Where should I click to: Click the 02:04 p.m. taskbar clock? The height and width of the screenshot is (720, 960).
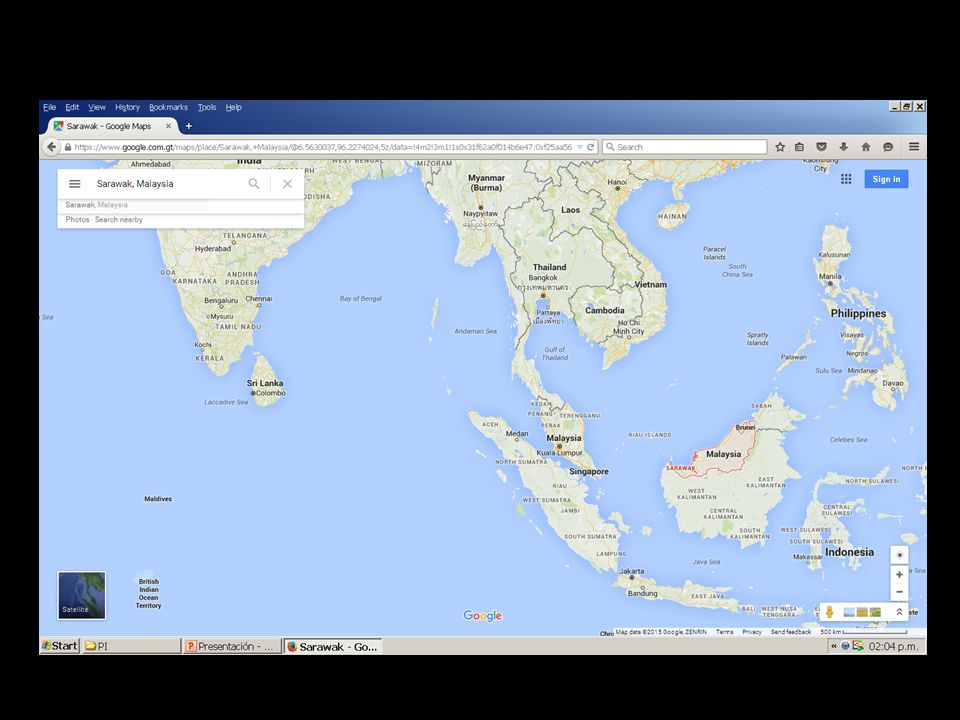click(893, 646)
